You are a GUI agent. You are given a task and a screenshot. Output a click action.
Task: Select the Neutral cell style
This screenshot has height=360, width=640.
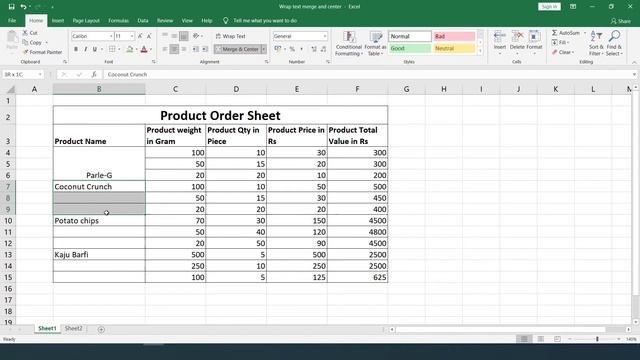tap(454, 48)
